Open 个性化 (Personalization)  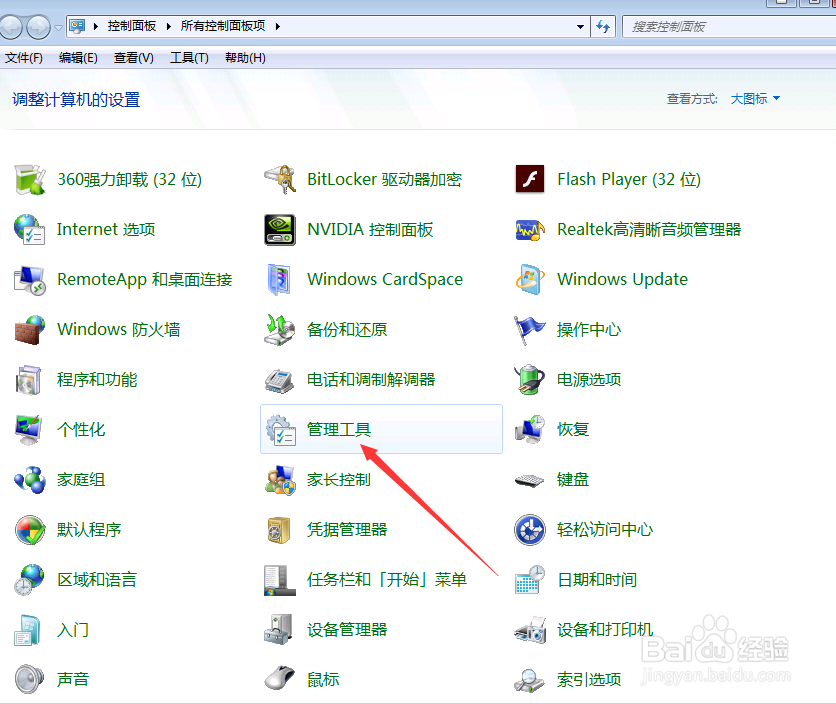81,429
